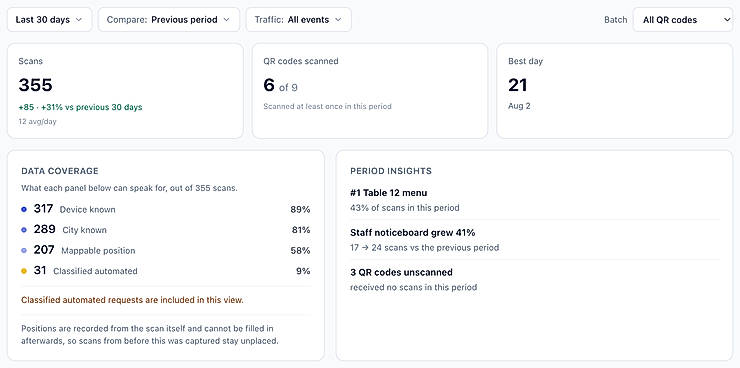Select the #1 Table 12 menu insight

pos(388,192)
